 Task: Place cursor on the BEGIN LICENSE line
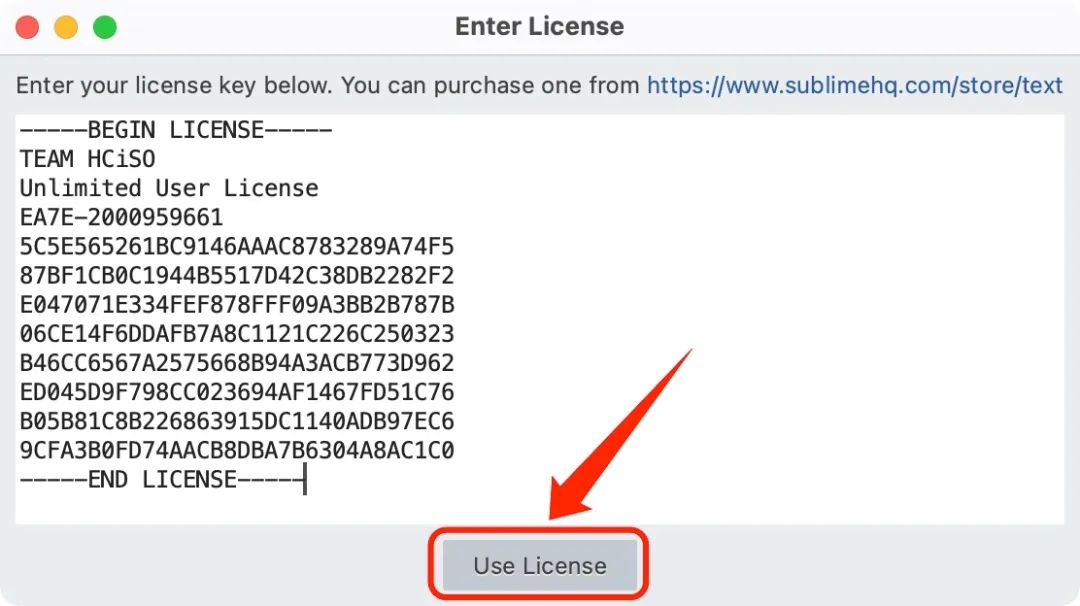pos(176,129)
